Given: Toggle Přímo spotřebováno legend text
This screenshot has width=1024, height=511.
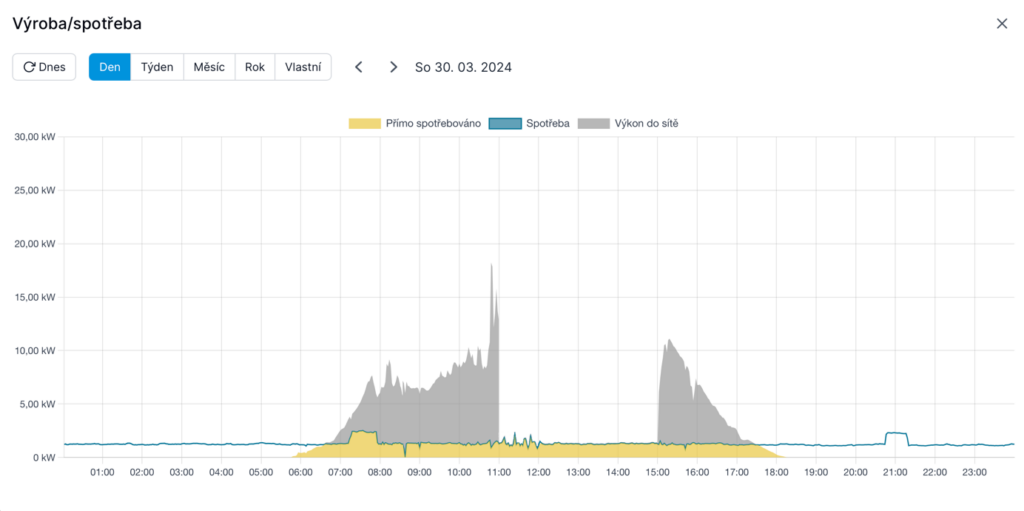Looking at the screenshot, I should [x=434, y=123].
